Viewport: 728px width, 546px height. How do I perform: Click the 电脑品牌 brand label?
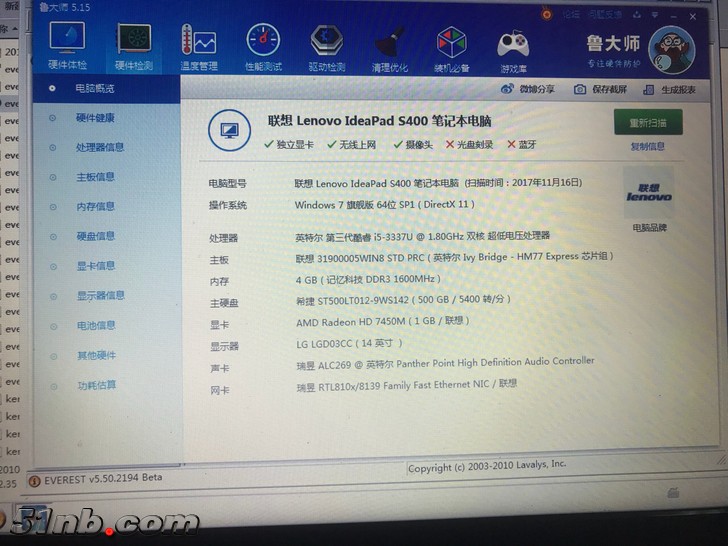pyautogui.click(x=649, y=228)
